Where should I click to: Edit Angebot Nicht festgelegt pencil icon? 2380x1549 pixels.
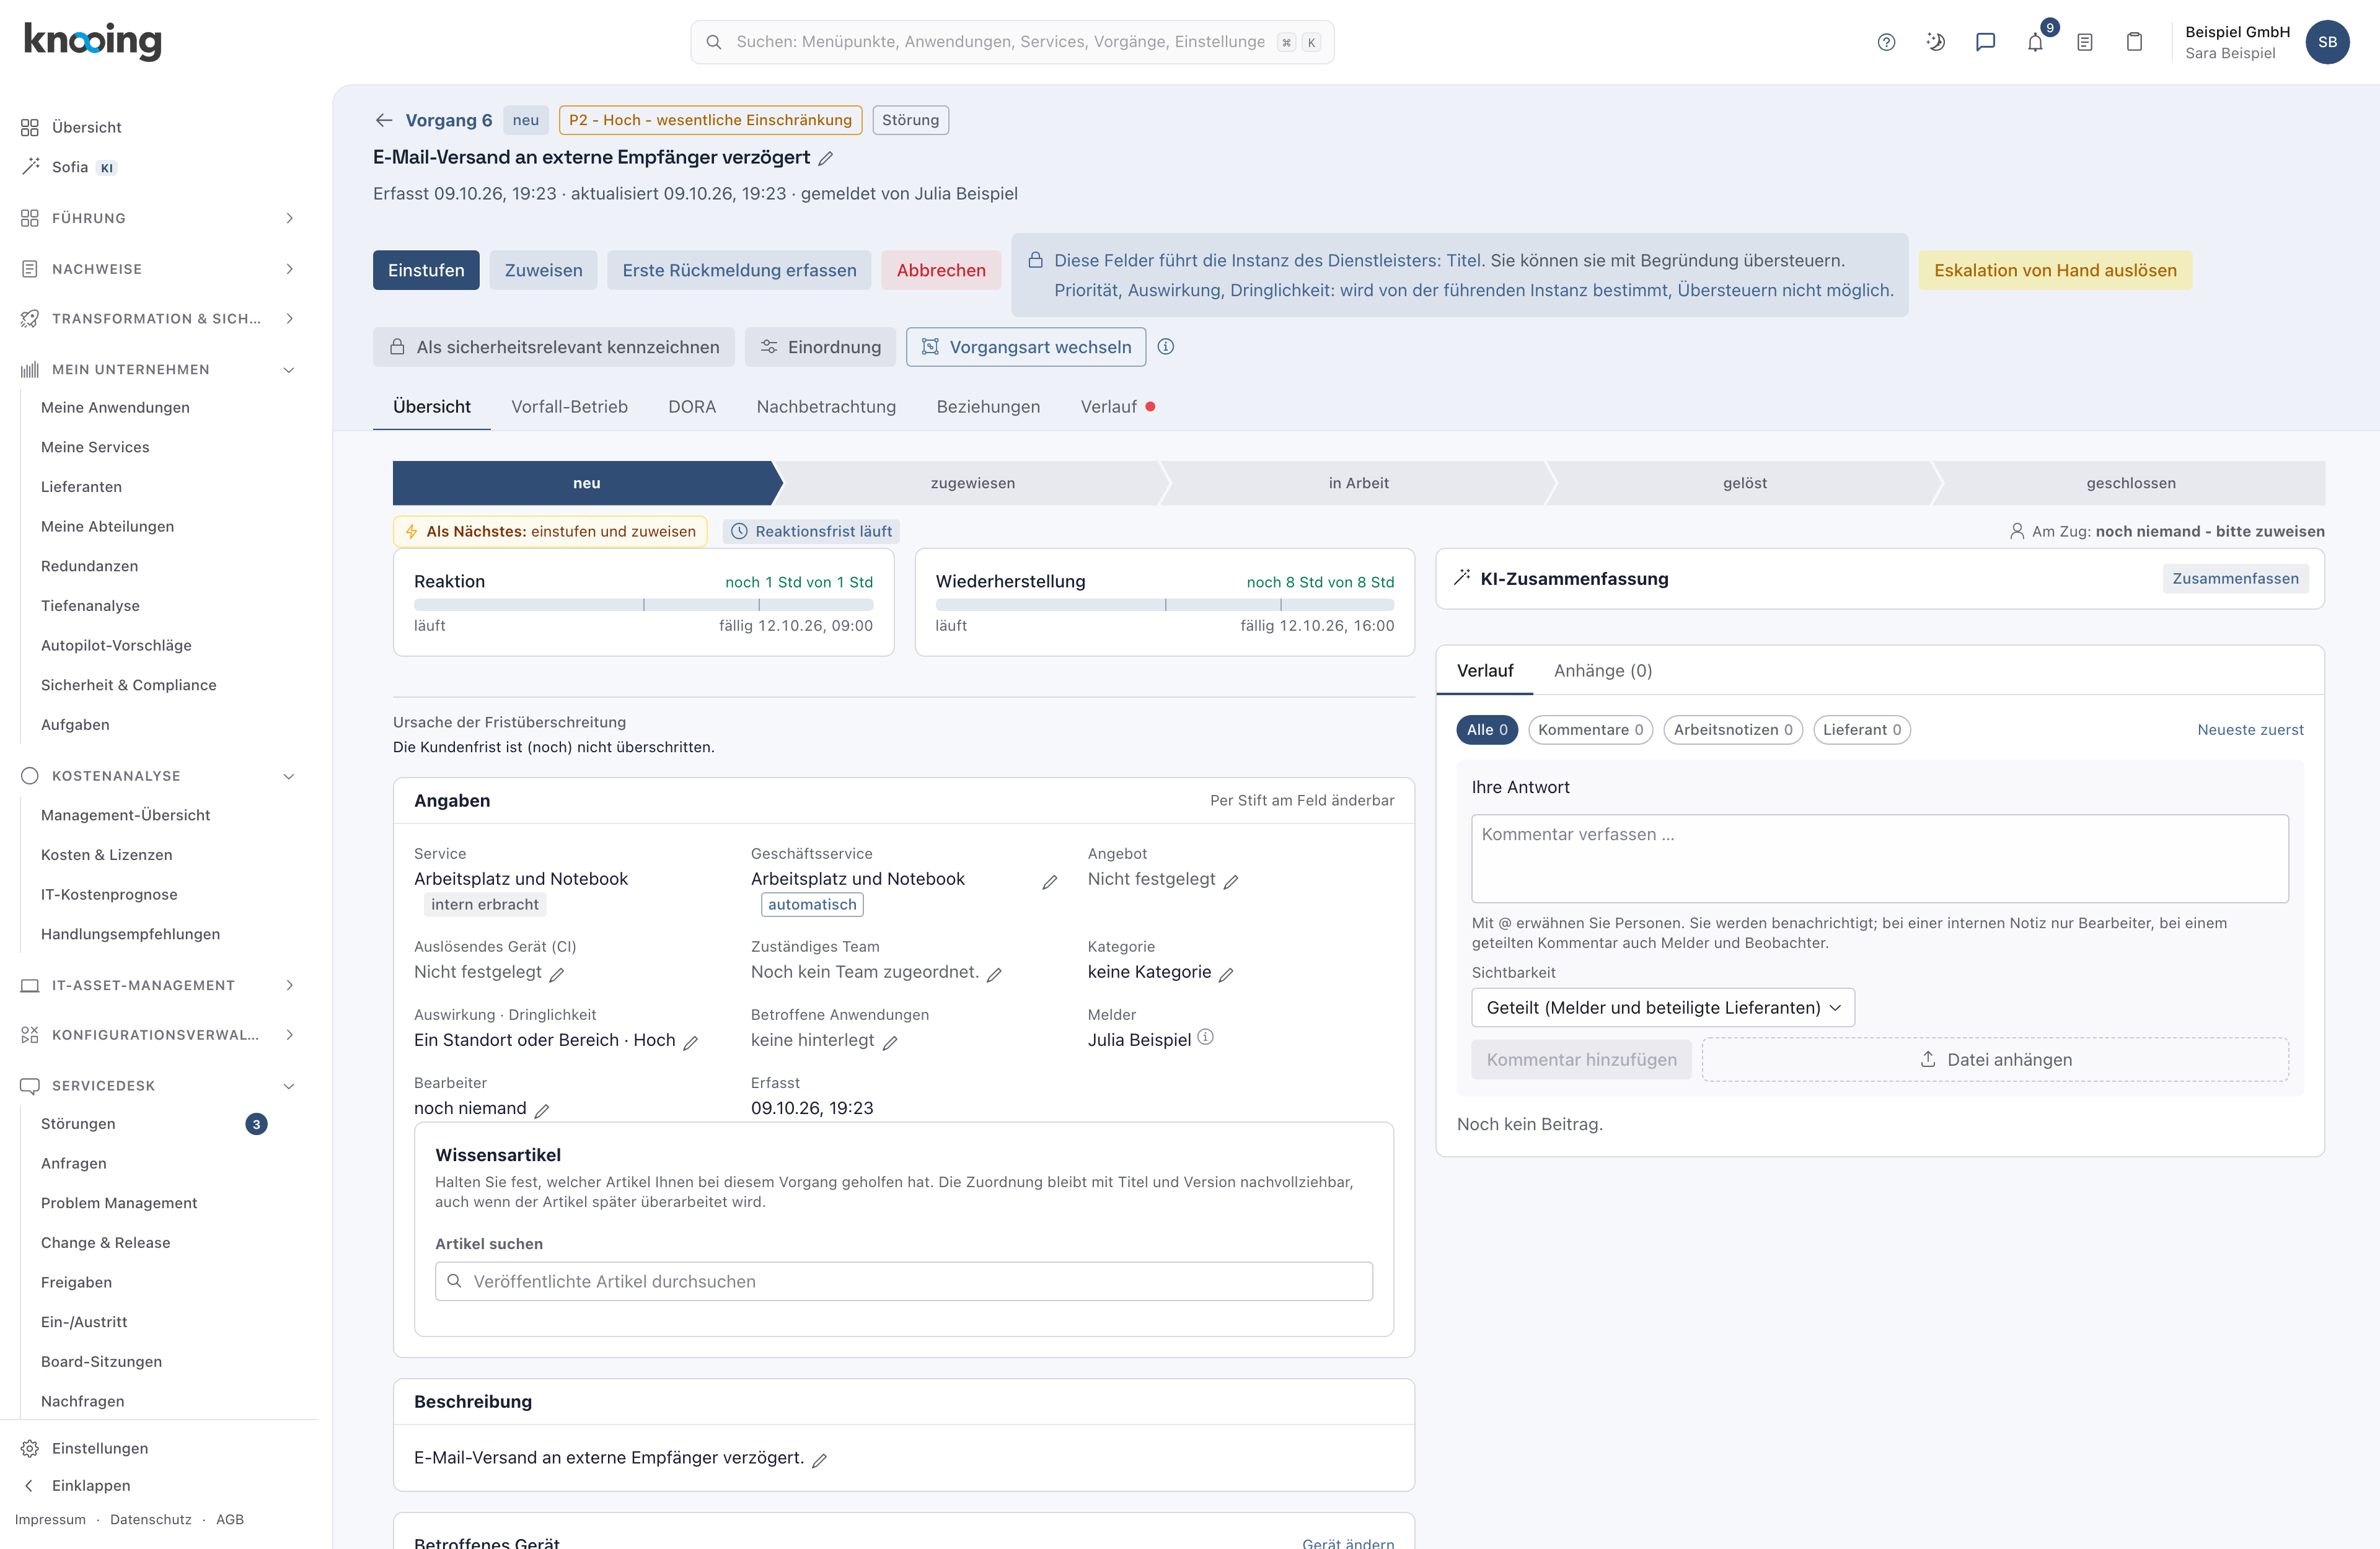pyautogui.click(x=1231, y=881)
